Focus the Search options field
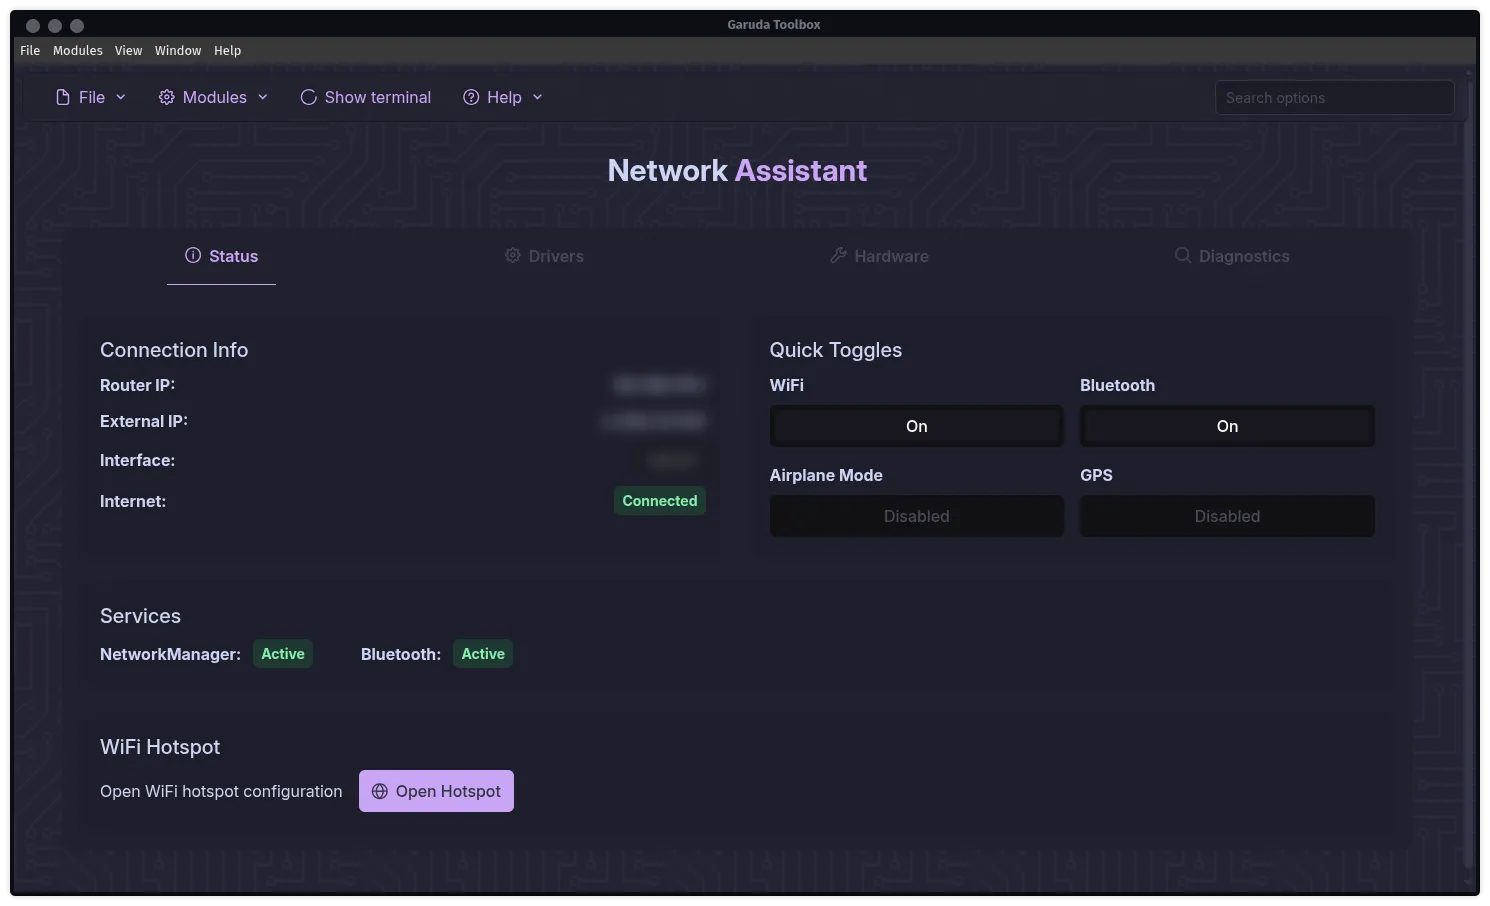The height and width of the screenshot is (906, 1490). pos(1334,98)
